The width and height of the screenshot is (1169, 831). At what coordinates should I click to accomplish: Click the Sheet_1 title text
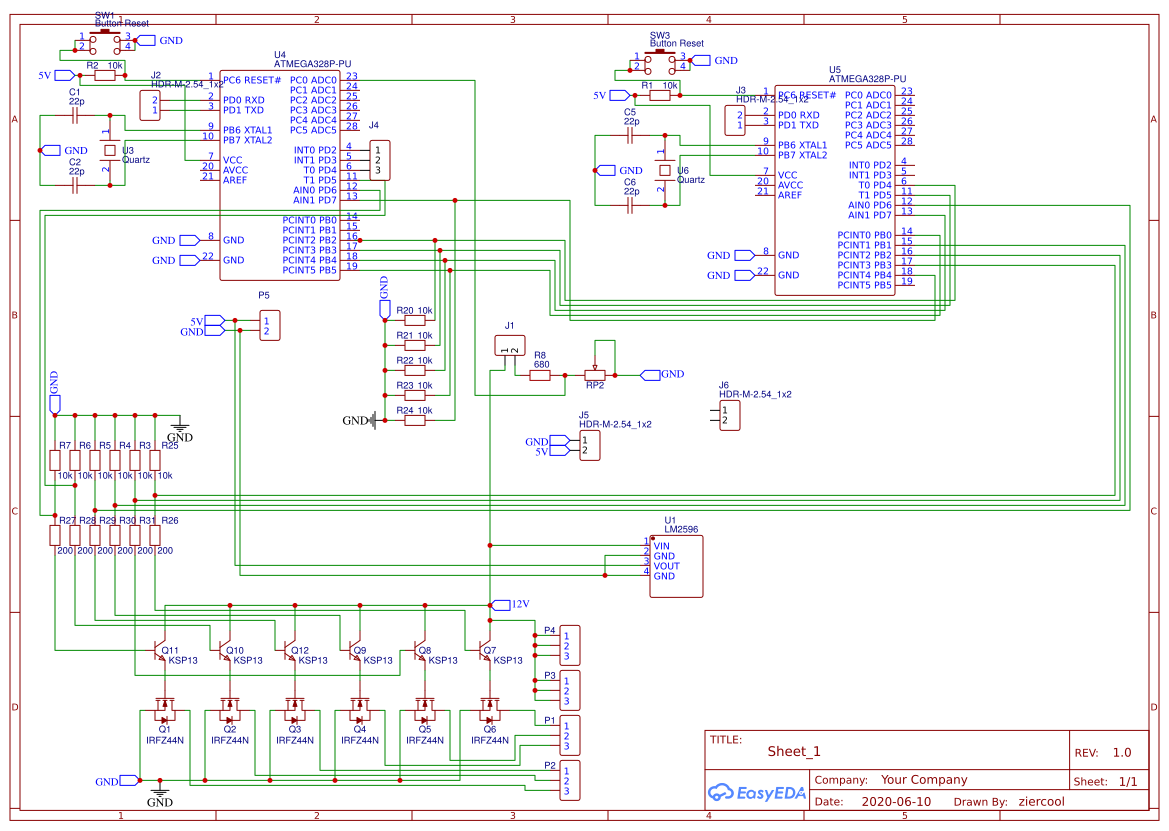[794, 751]
